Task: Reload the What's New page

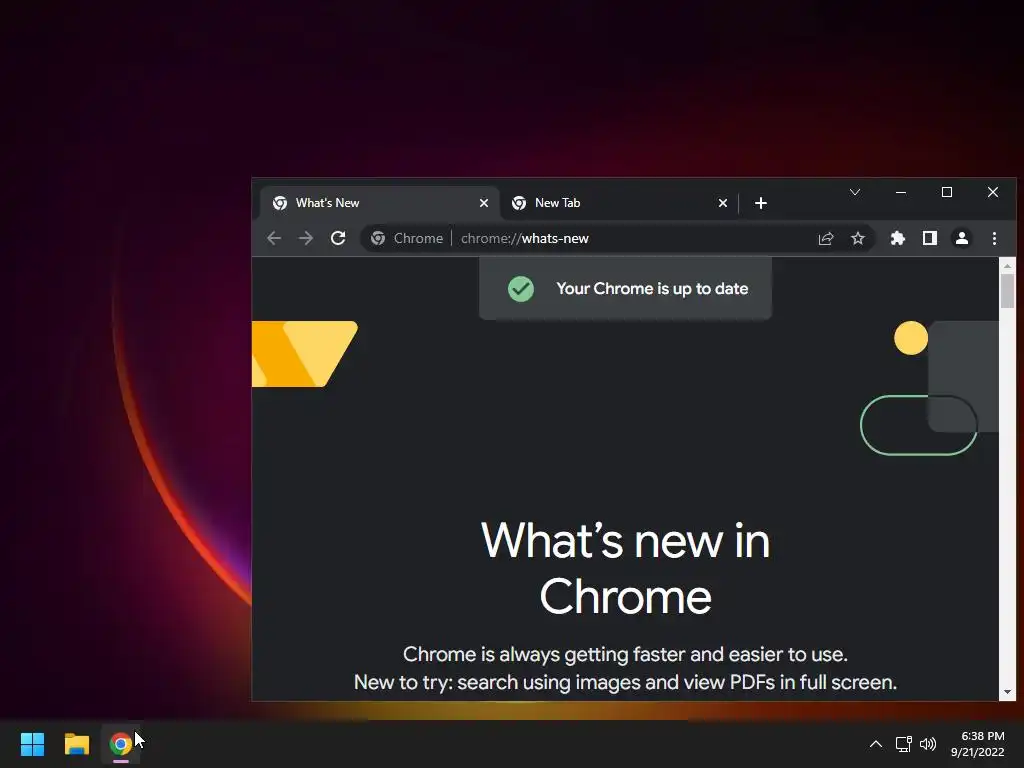Action: tap(338, 238)
